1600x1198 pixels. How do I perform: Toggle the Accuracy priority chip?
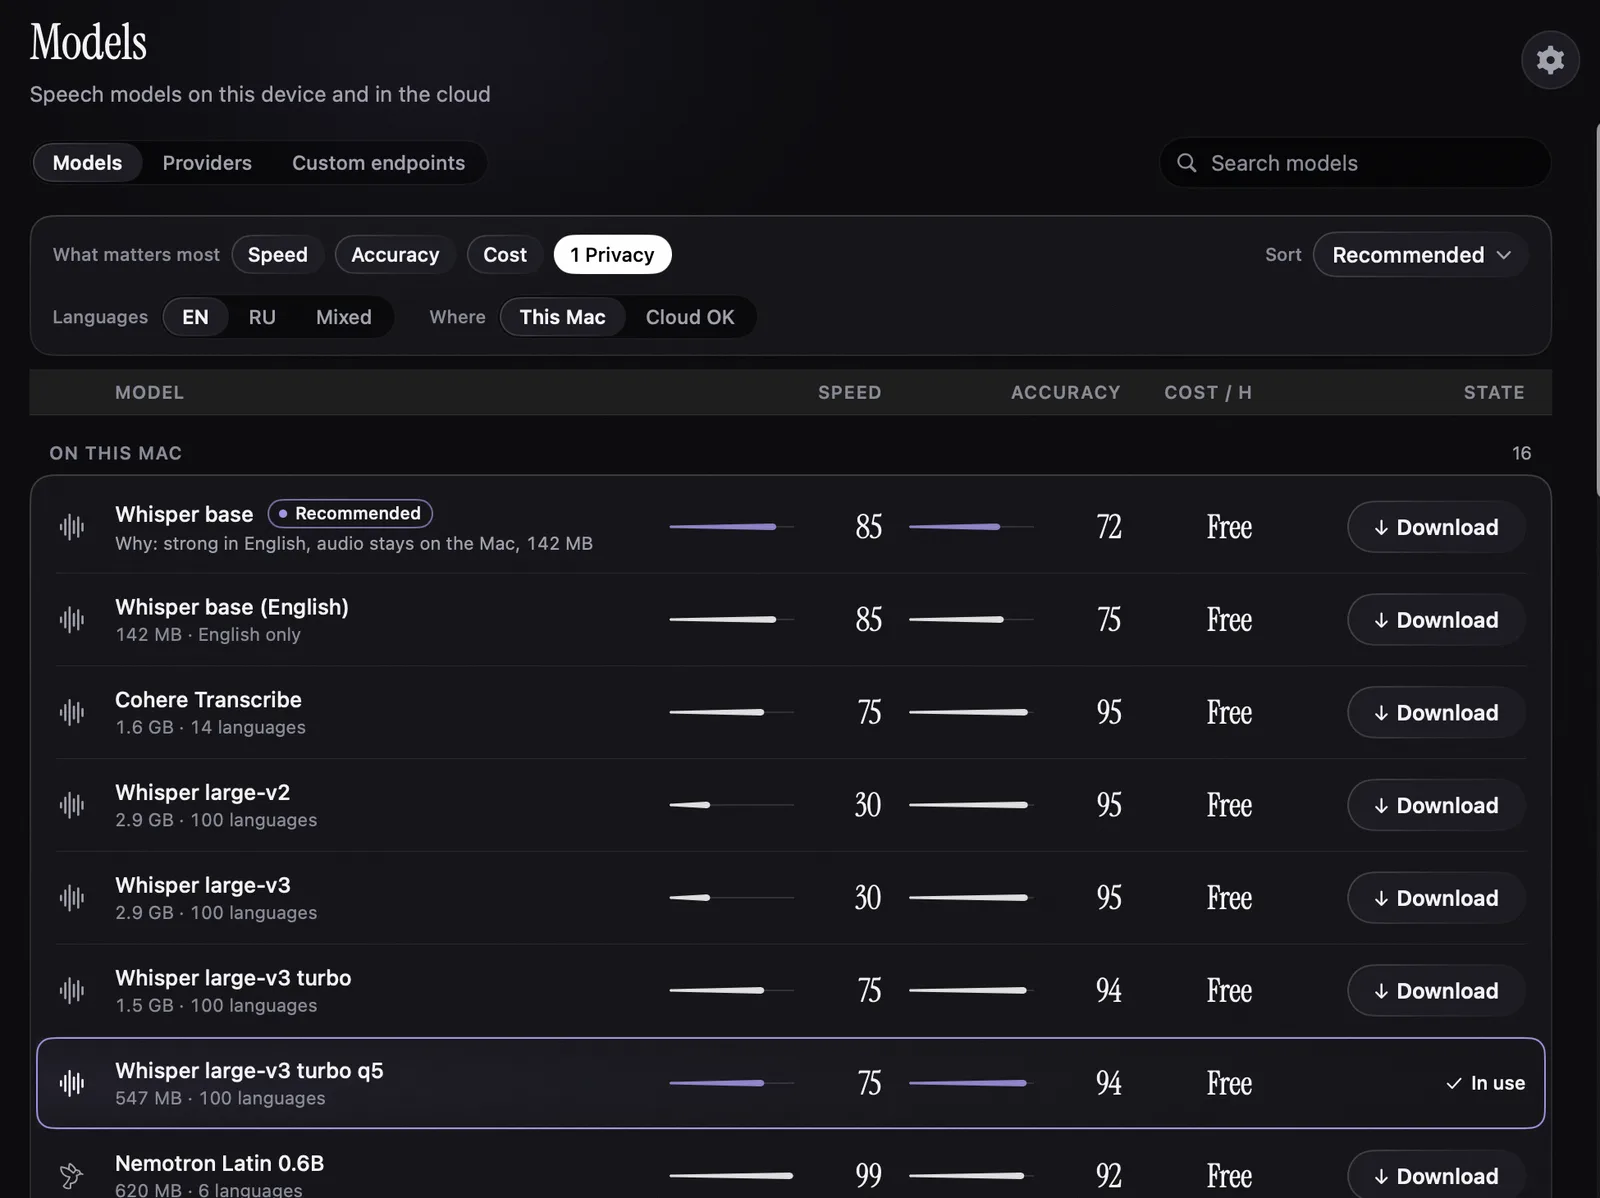point(395,255)
